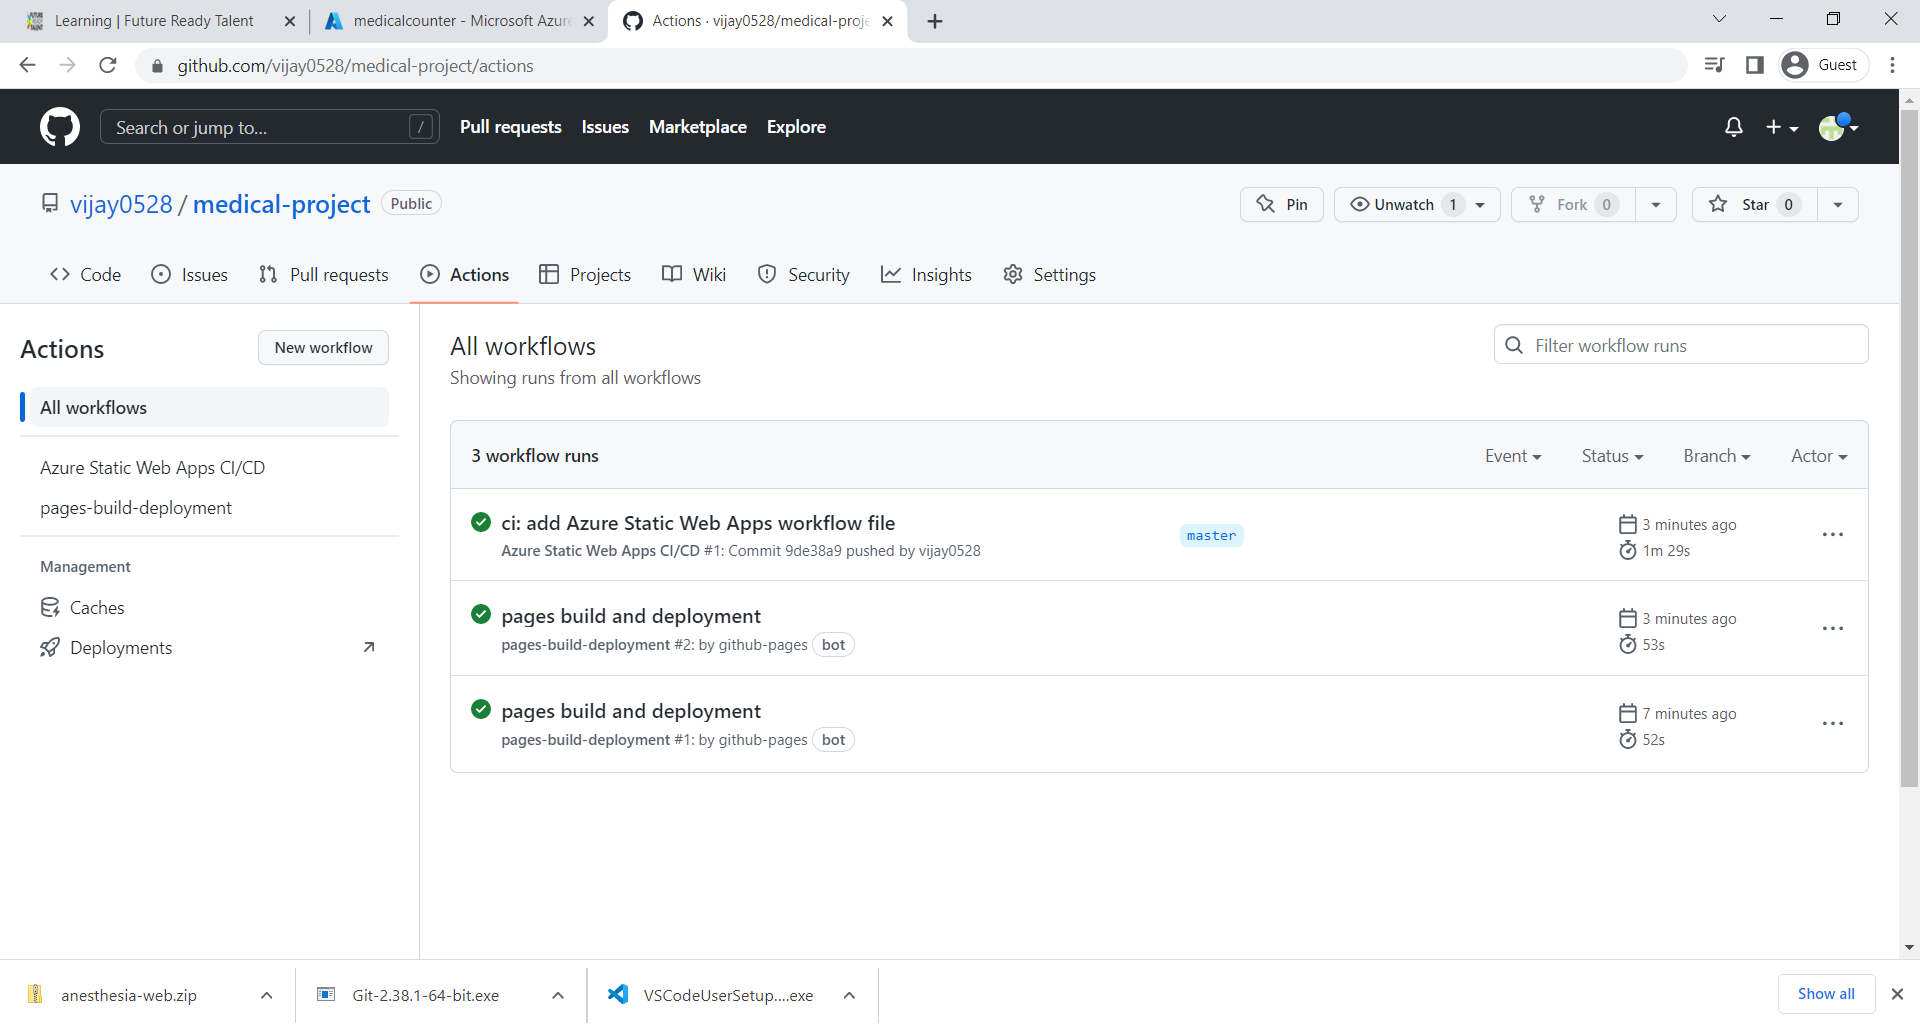Star the medical-project repository
Image resolution: width=1920 pixels, height=1030 pixels.
(x=1754, y=204)
